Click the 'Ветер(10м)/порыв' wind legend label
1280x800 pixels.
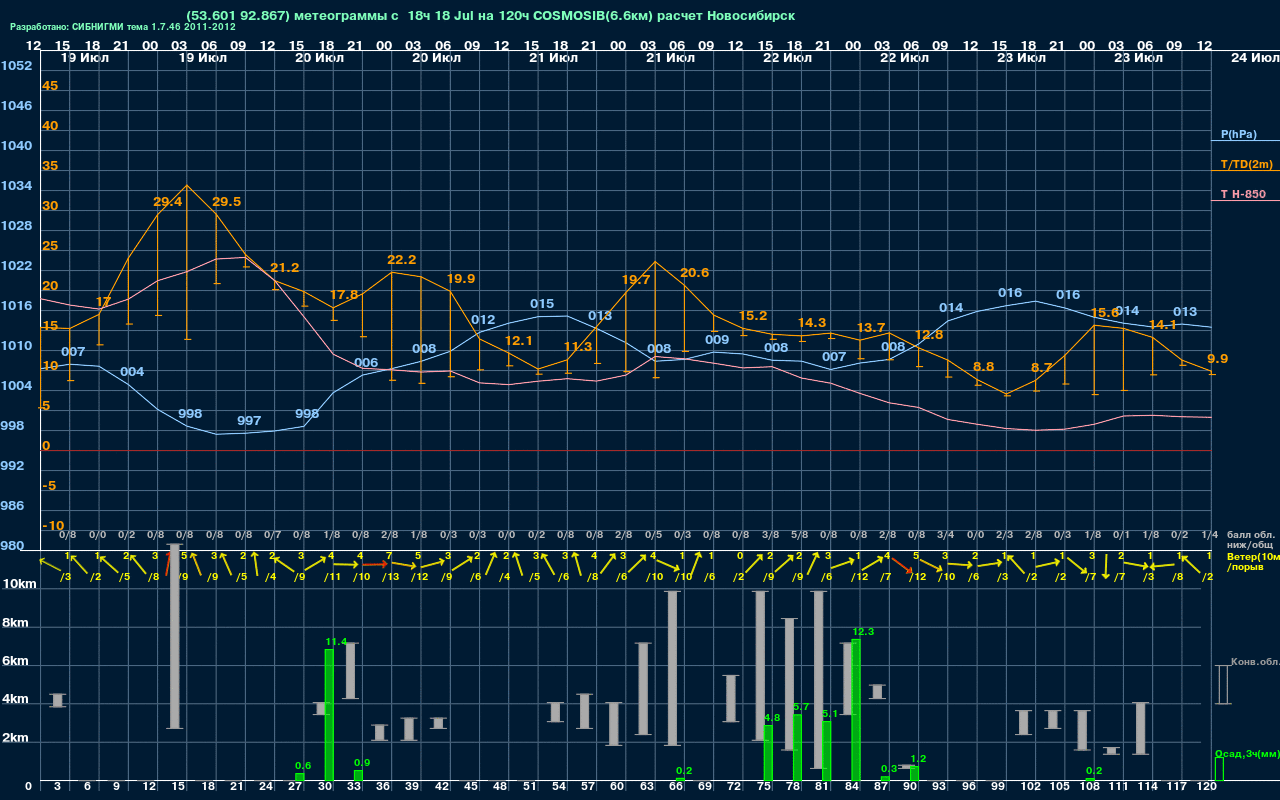pyautogui.click(x=1251, y=561)
